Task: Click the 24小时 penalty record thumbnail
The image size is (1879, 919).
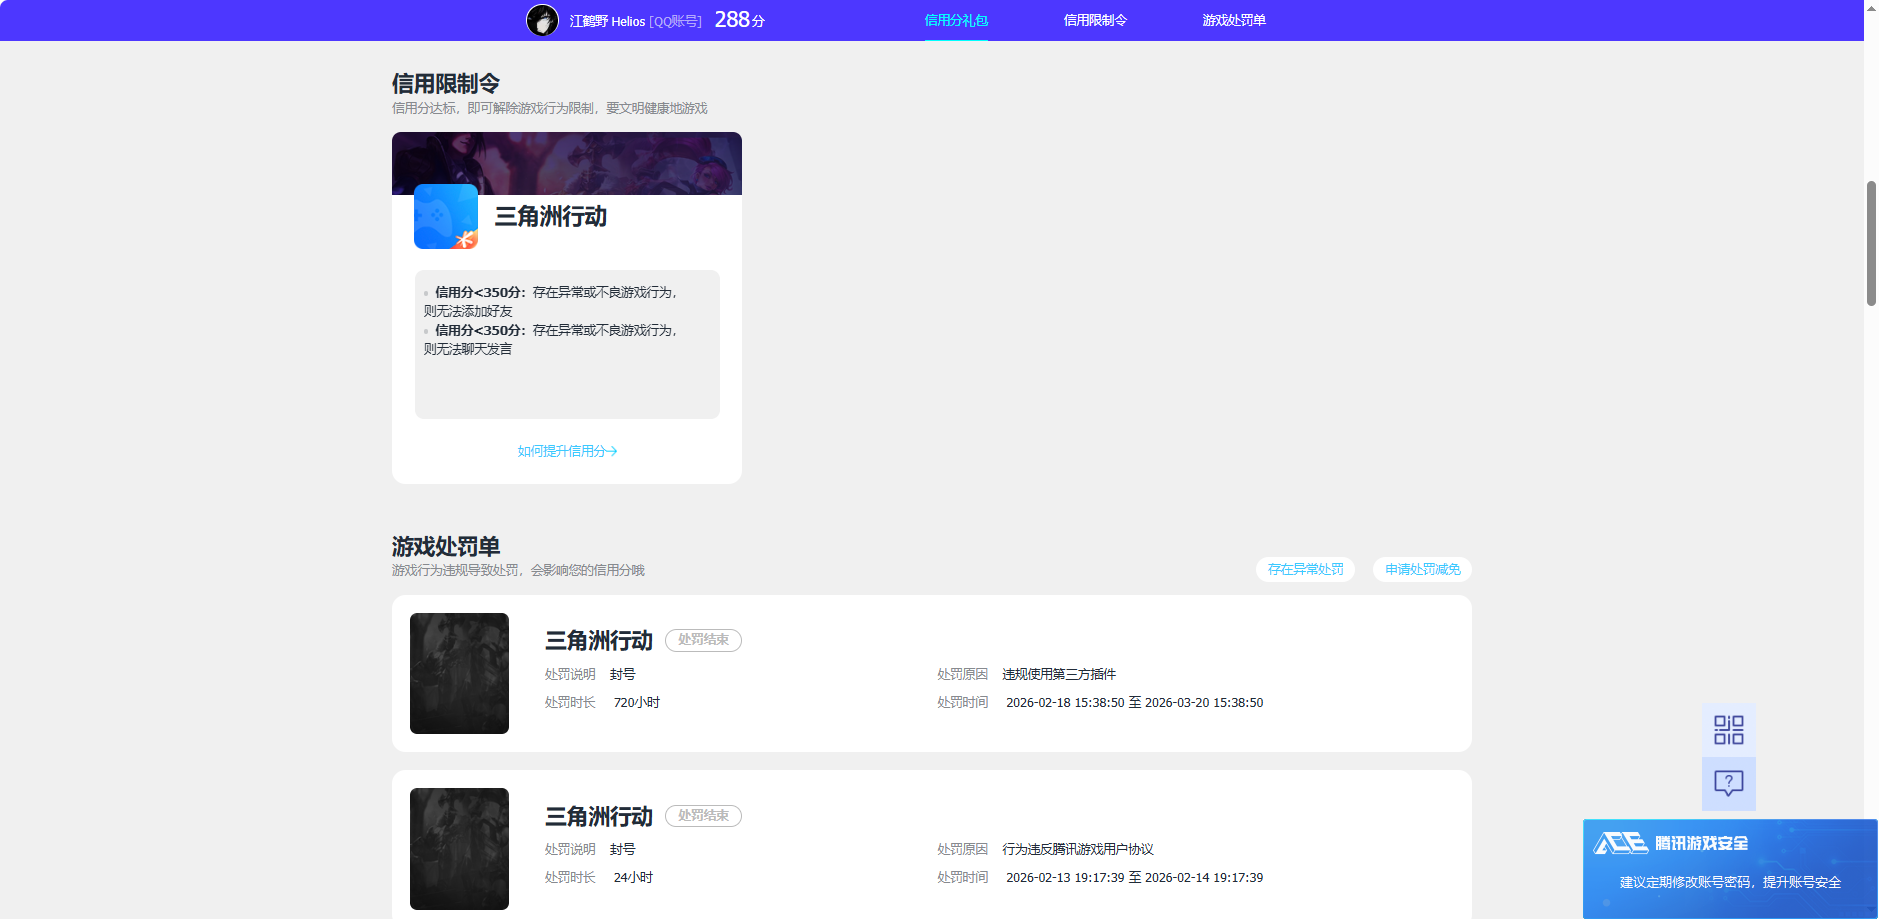Action: click(x=459, y=849)
